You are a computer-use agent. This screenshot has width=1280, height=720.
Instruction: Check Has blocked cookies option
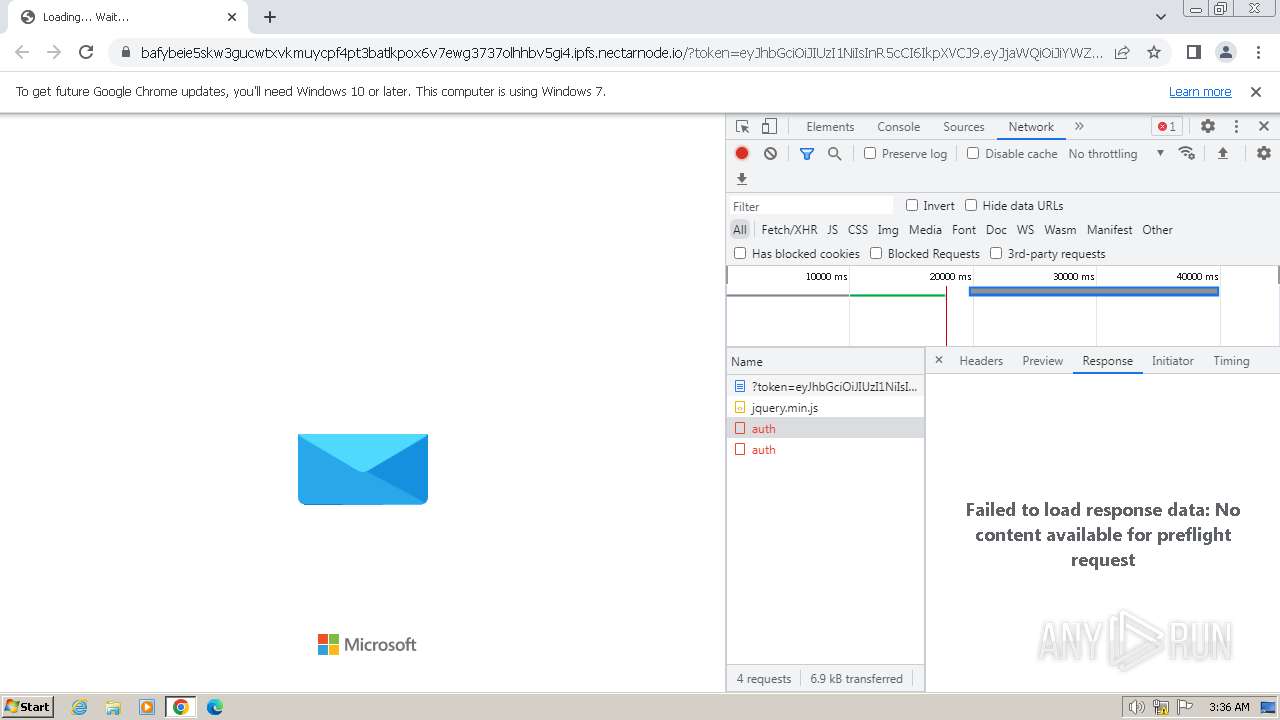(740, 253)
